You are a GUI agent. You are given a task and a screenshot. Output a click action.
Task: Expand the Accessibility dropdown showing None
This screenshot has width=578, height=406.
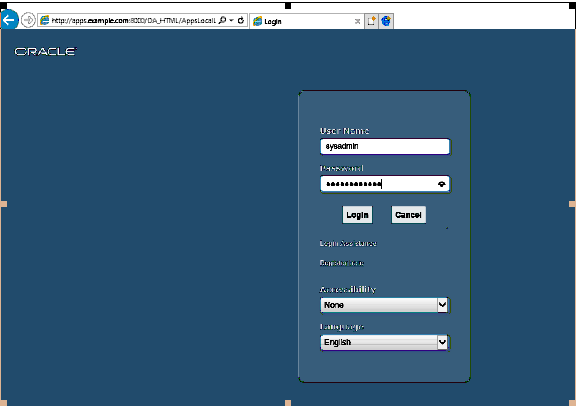pyautogui.click(x=384, y=305)
